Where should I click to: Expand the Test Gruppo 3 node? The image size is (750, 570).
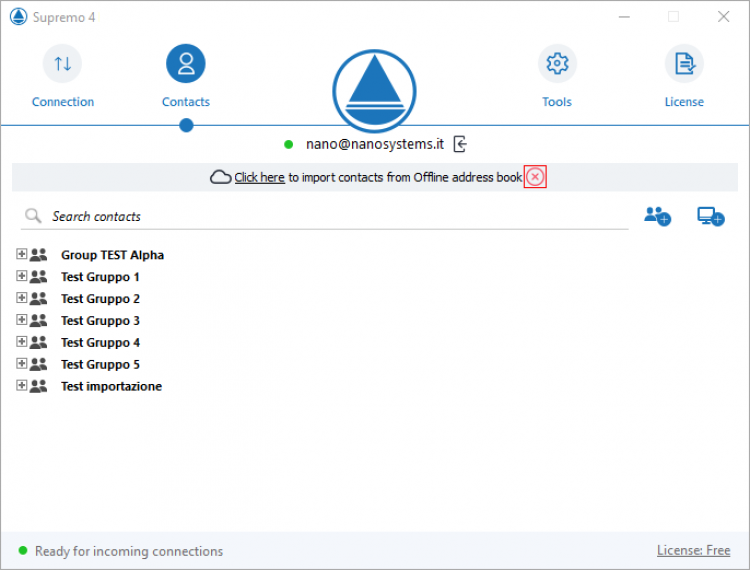pyautogui.click(x=22, y=319)
